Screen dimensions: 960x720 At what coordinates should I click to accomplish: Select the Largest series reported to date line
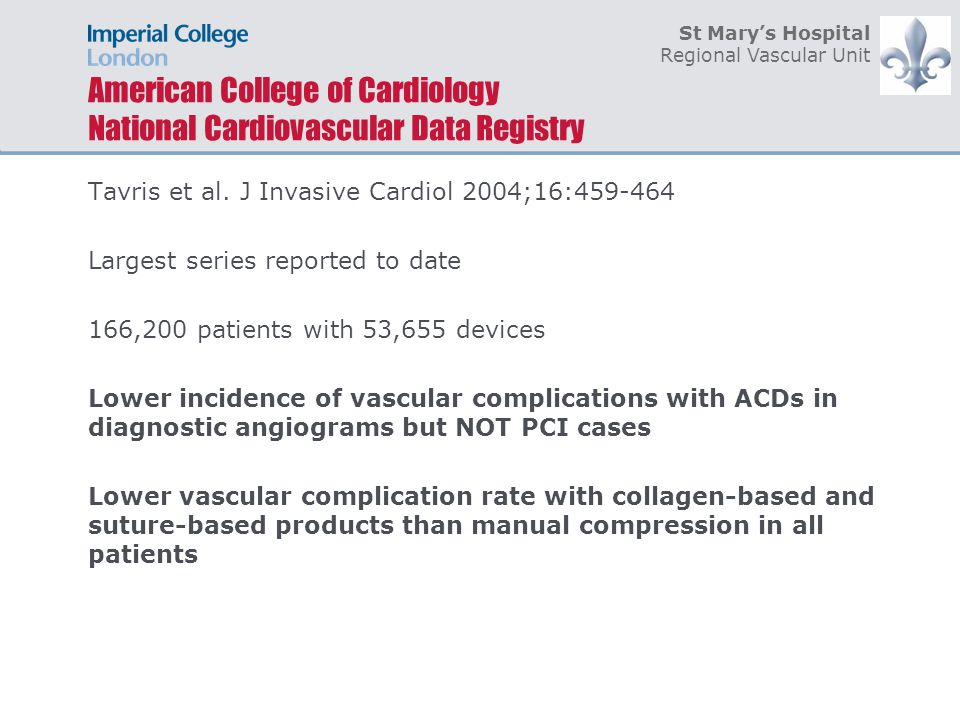pyautogui.click(x=274, y=261)
